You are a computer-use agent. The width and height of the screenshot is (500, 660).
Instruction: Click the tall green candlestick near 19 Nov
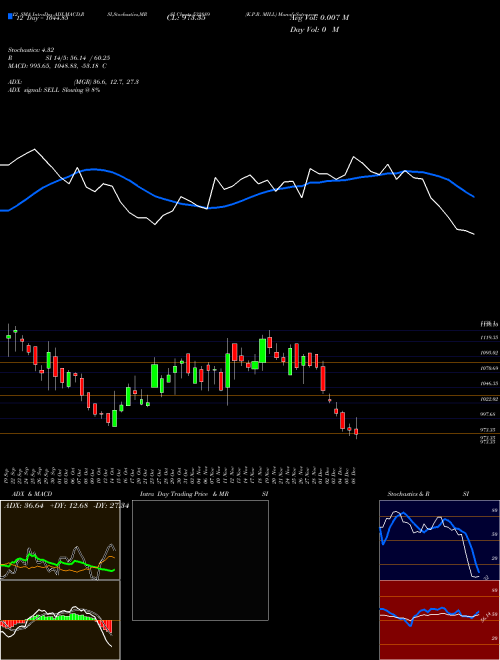click(262, 351)
